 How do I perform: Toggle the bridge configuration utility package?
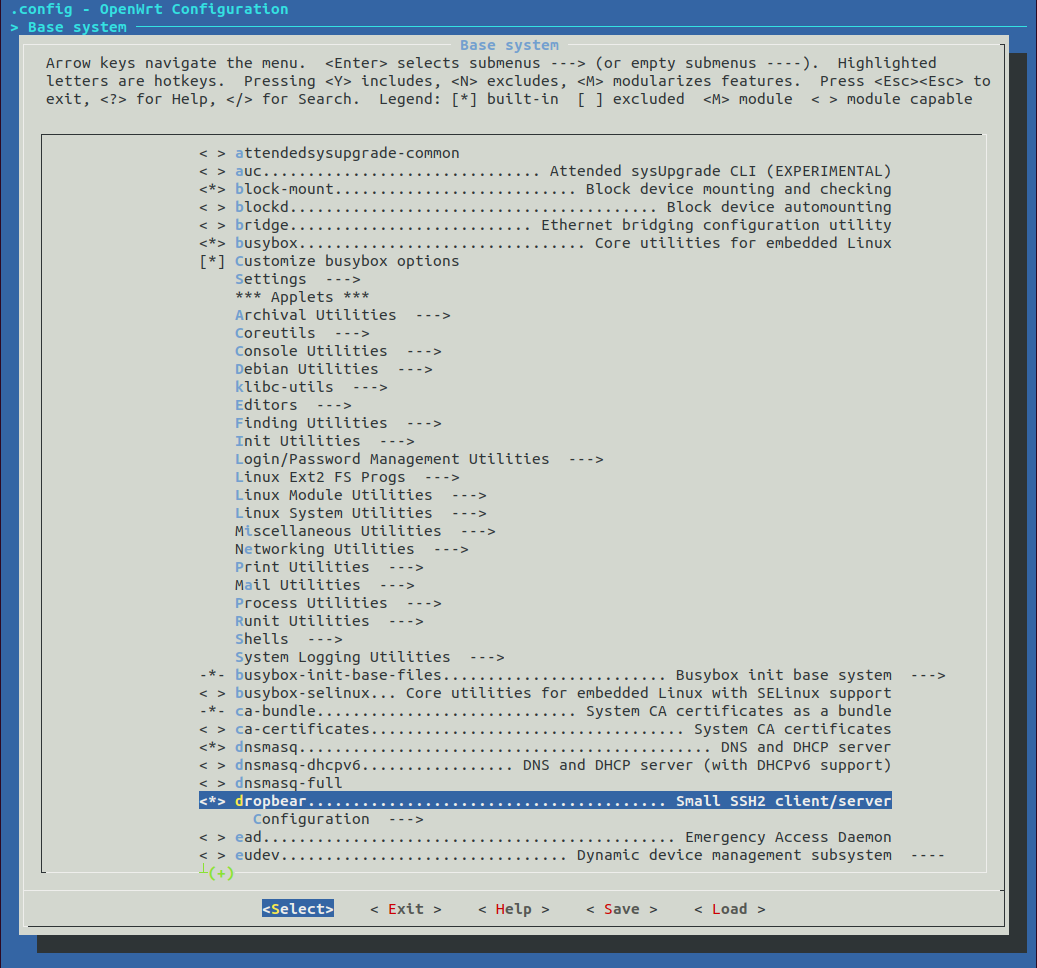tap(545, 225)
